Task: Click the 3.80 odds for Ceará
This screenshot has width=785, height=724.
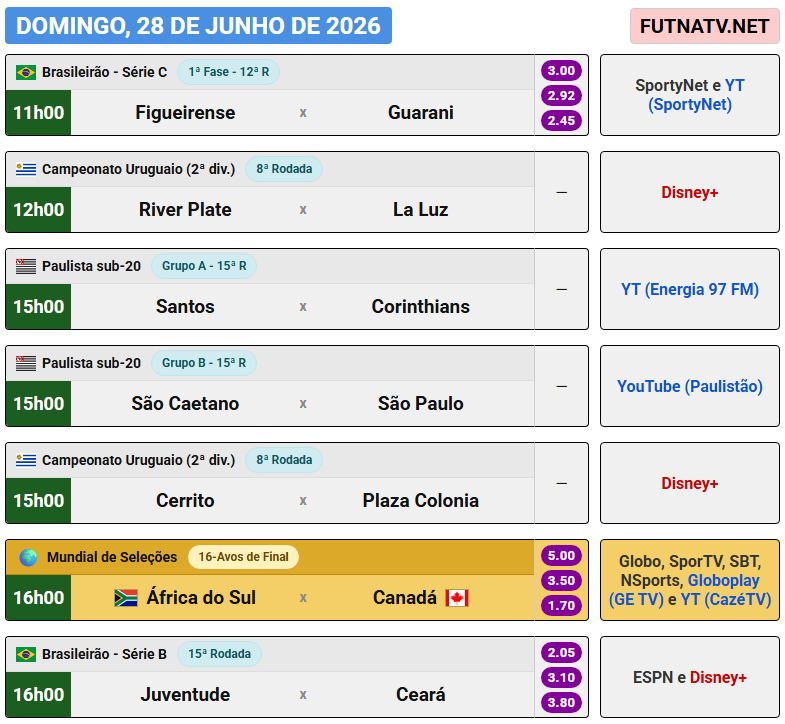Action: [561, 703]
